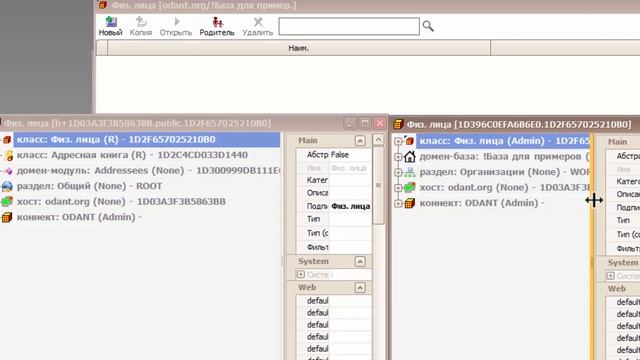Click the Фильт property field in left panel

tap(350, 247)
